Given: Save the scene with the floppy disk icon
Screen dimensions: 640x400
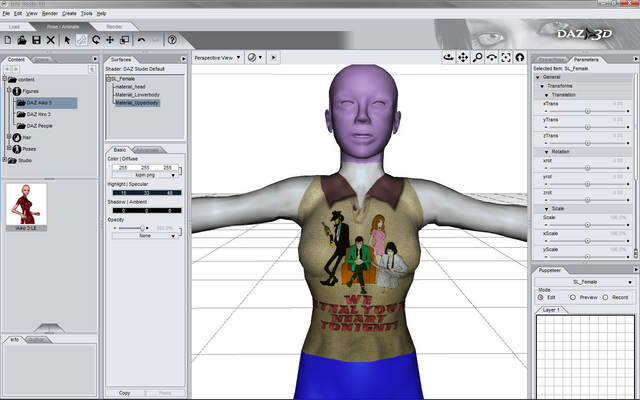Looking at the screenshot, I should coord(36,40).
